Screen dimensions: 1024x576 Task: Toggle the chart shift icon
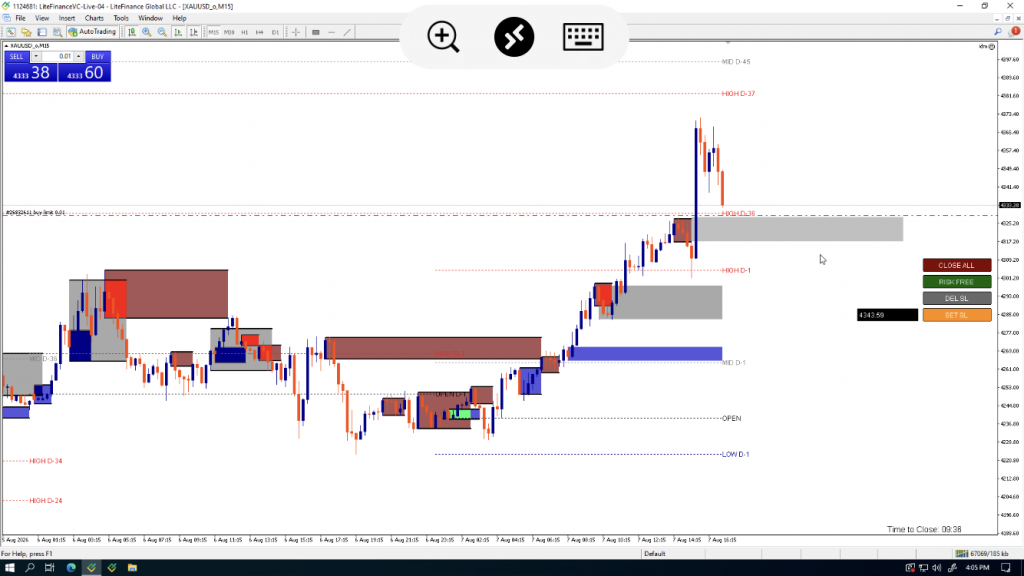193,31
